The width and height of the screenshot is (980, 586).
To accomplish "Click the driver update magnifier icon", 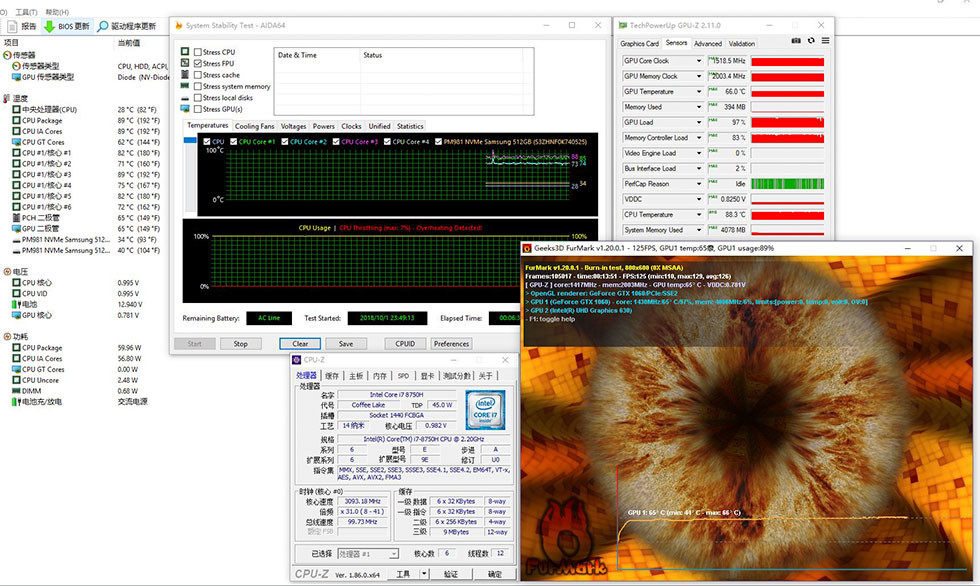I will click(x=103, y=26).
